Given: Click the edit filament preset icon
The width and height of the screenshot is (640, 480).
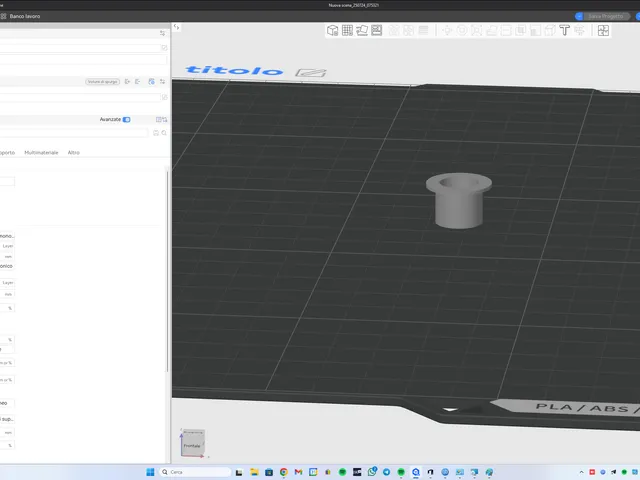Looking at the screenshot, I should click(x=164, y=97).
